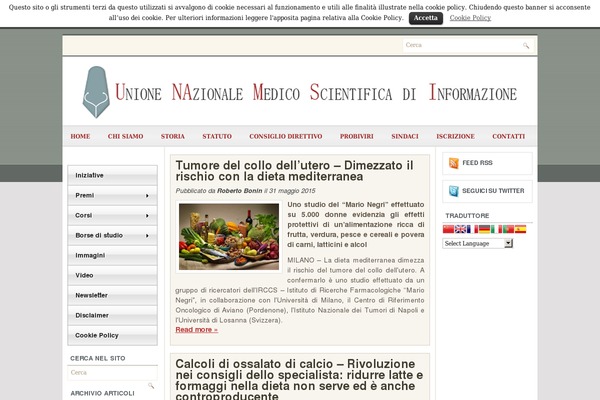Viewport: 600px width, 400px height.
Task: Click the sidebar search magnifier icon
Action: point(151,386)
